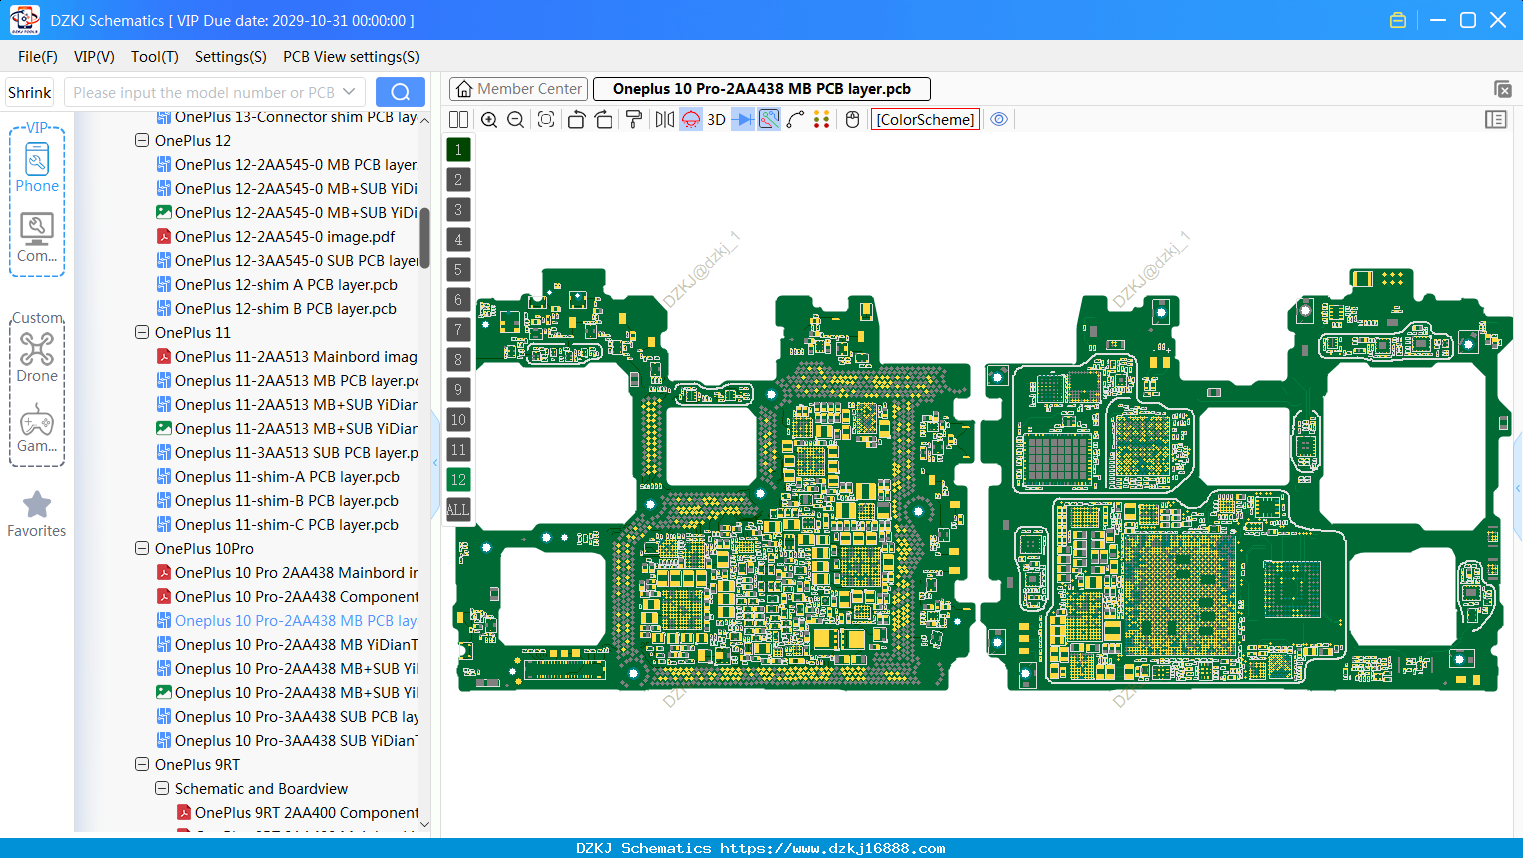
Task: Open the Computer category in sidebar
Action: [37, 238]
